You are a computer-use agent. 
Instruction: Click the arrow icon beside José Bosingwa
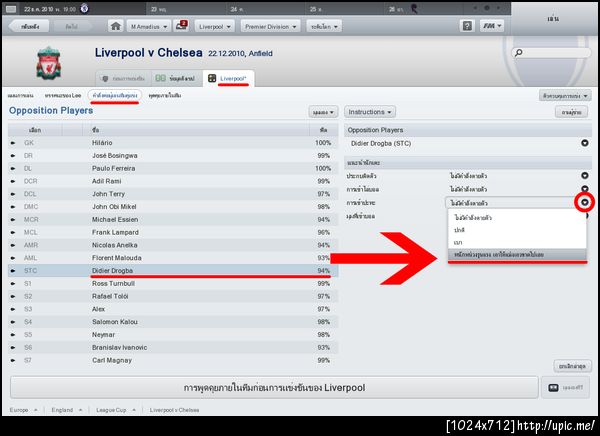pyautogui.click(x=13, y=156)
